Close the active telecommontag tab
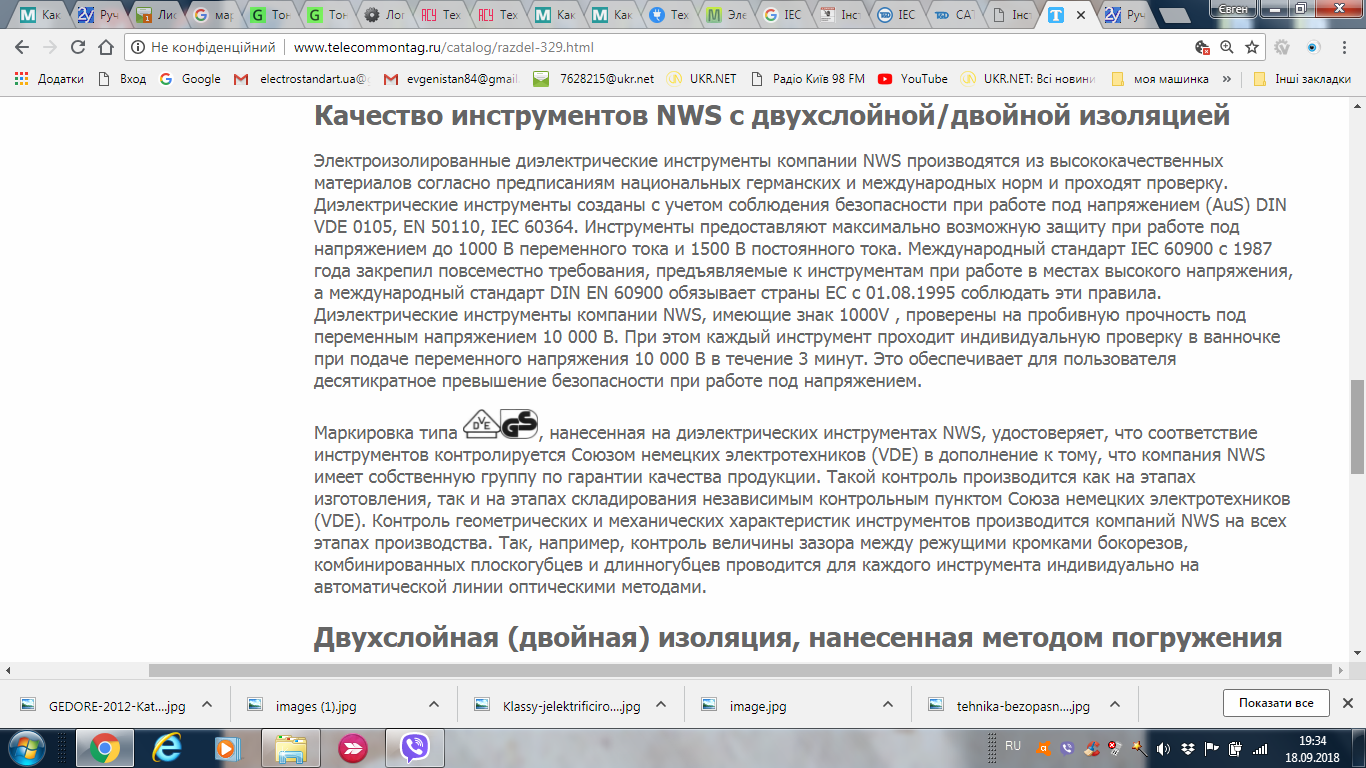 [1080, 15]
